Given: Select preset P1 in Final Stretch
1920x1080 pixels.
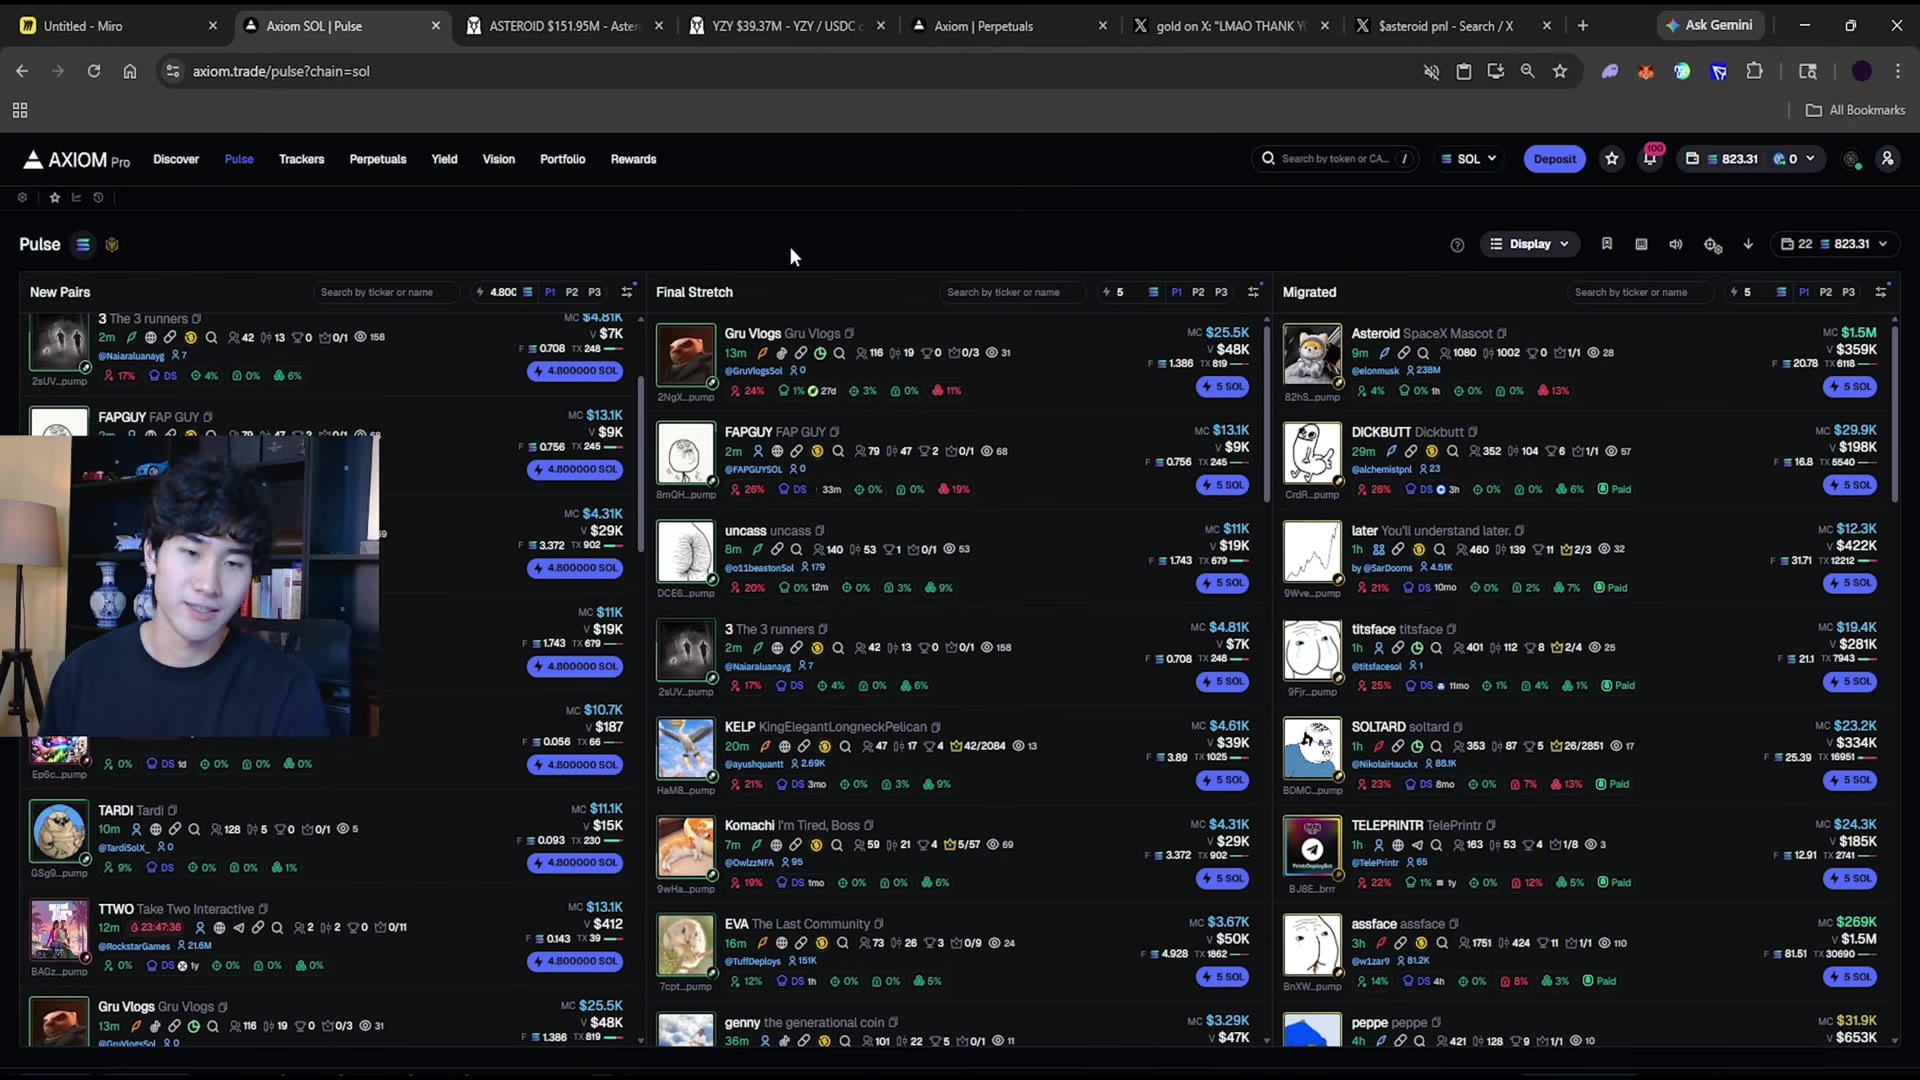Looking at the screenshot, I should point(1177,292).
